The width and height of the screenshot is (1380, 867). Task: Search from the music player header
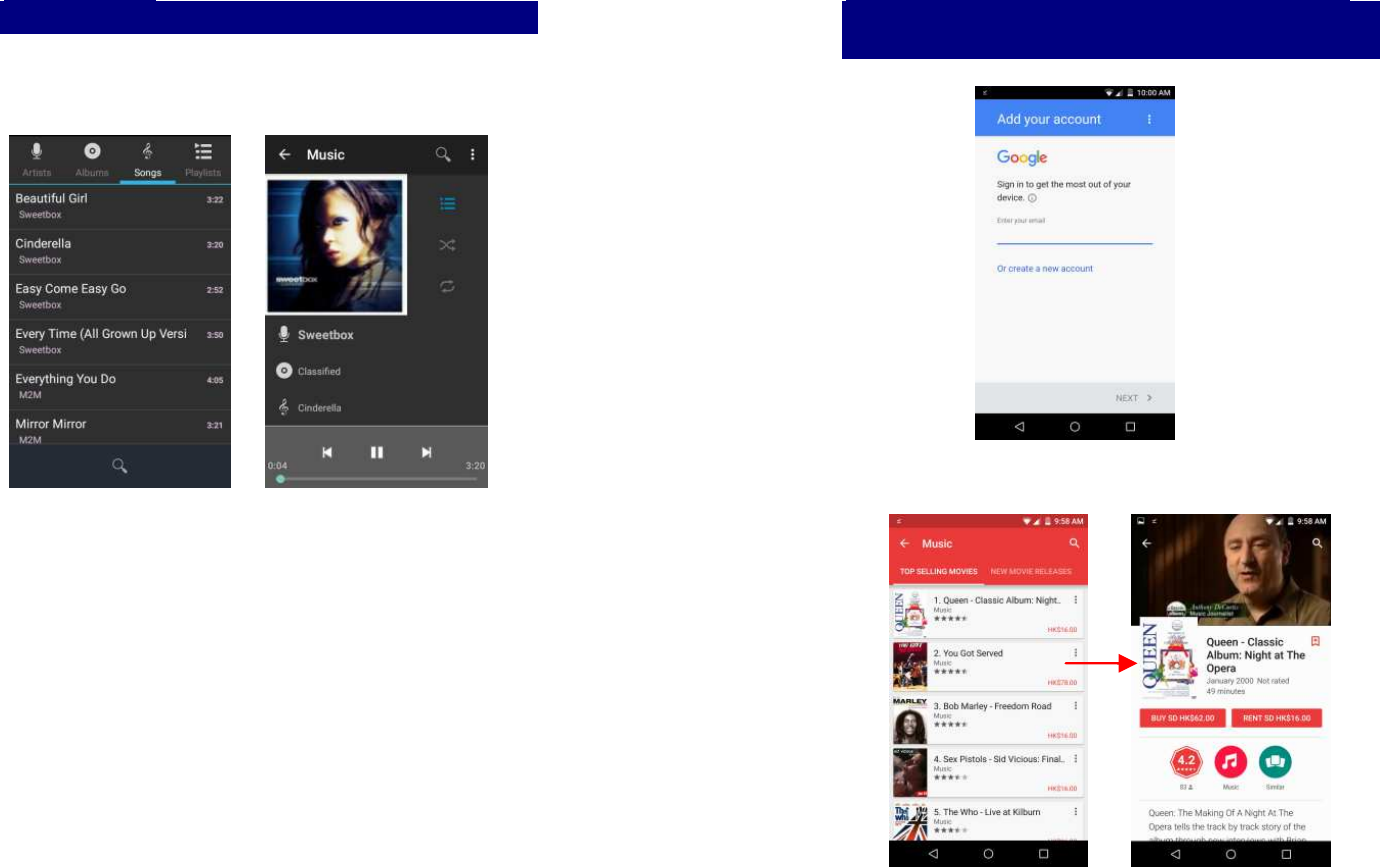[x=442, y=155]
